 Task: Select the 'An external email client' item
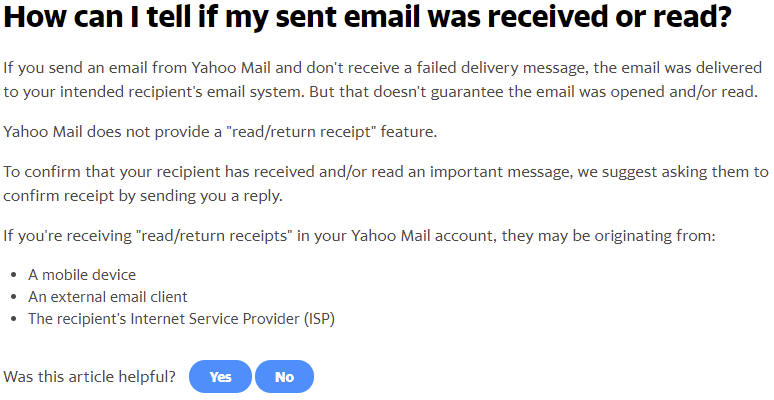tap(108, 297)
